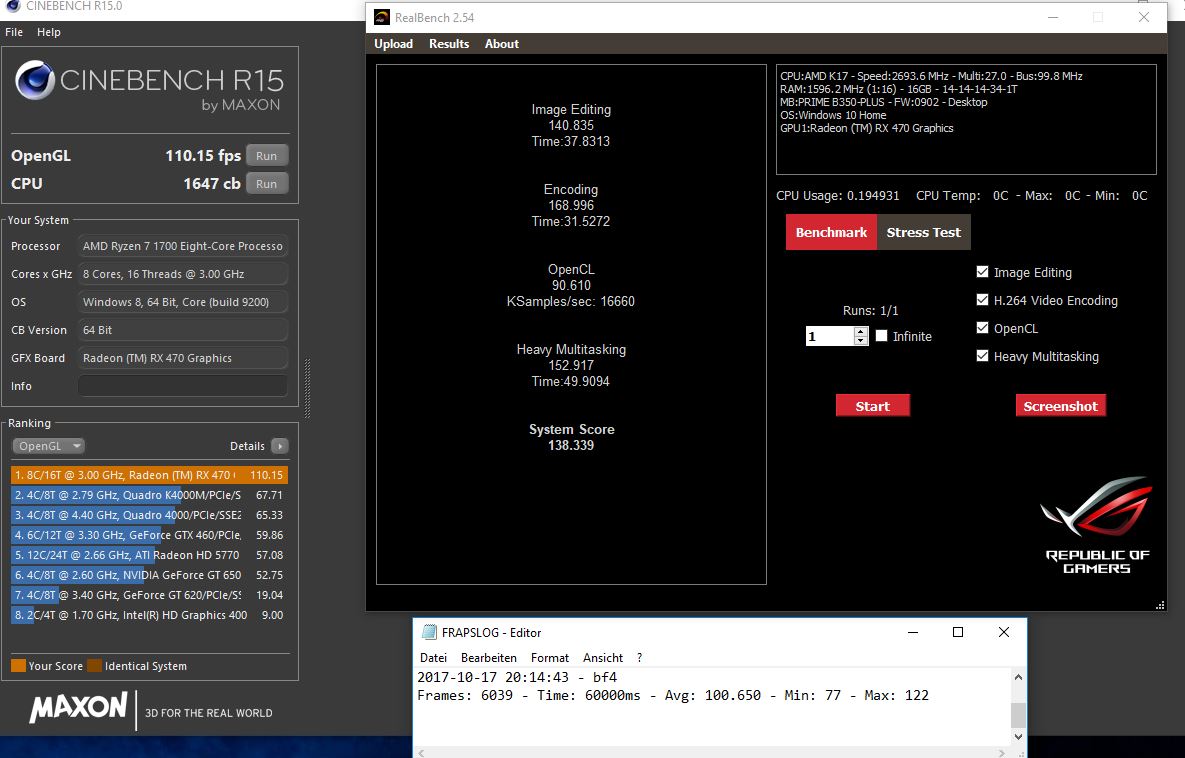Switch to the Benchmark tab
Image resolution: width=1185 pixels, height=758 pixels.
pyautogui.click(x=831, y=232)
